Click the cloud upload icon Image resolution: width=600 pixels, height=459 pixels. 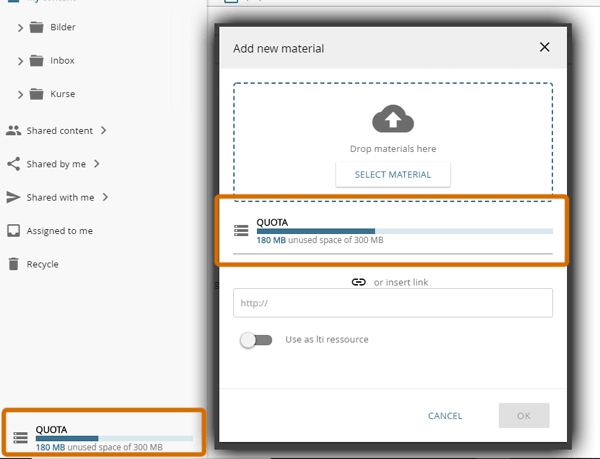[393, 121]
